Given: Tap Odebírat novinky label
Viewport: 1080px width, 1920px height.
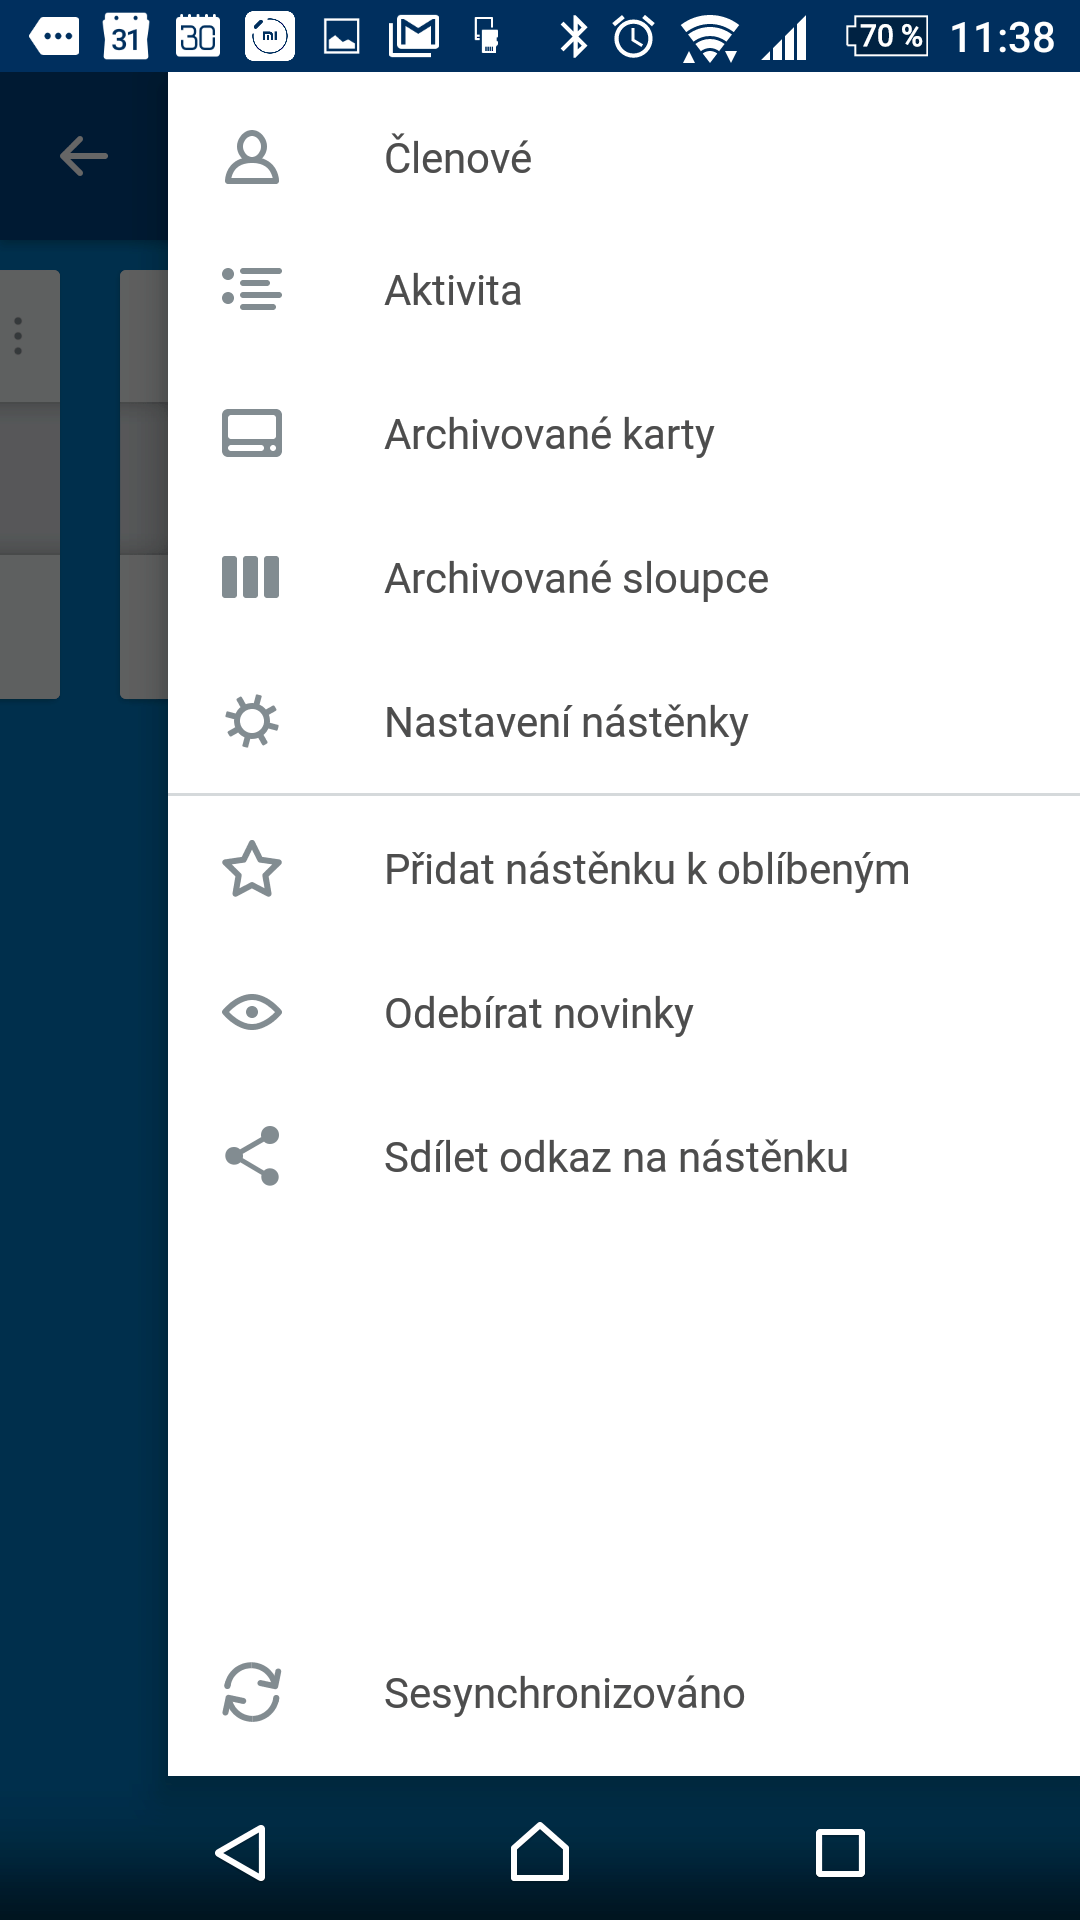Looking at the screenshot, I should (x=539, y=1014).
